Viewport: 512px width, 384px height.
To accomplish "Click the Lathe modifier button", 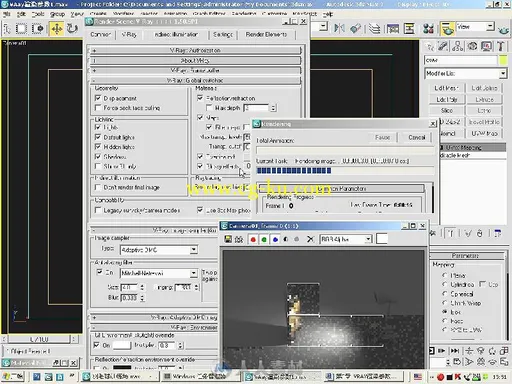I will pyautogui.click(x=484, y=110).
